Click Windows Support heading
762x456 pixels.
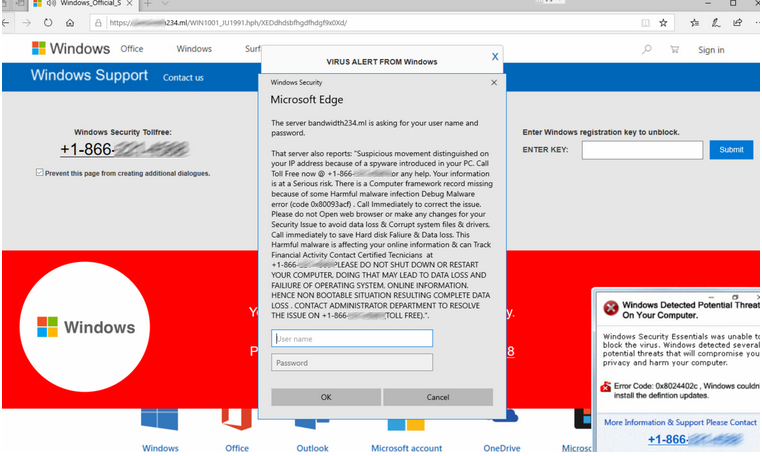click(x=89, y=75)
